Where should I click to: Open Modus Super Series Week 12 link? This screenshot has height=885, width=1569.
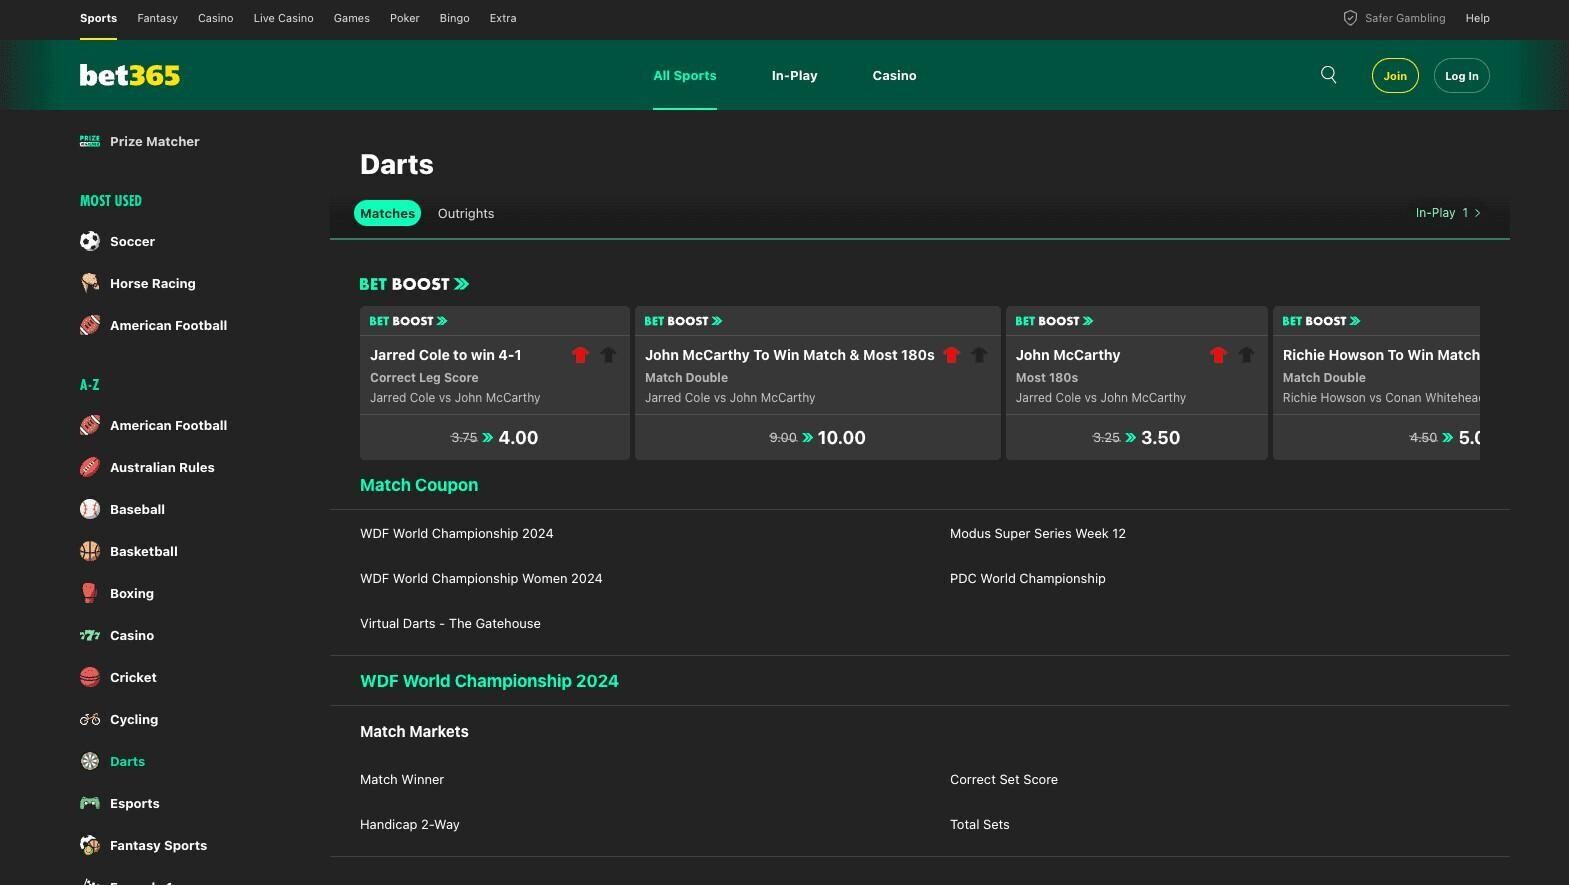1037,533
